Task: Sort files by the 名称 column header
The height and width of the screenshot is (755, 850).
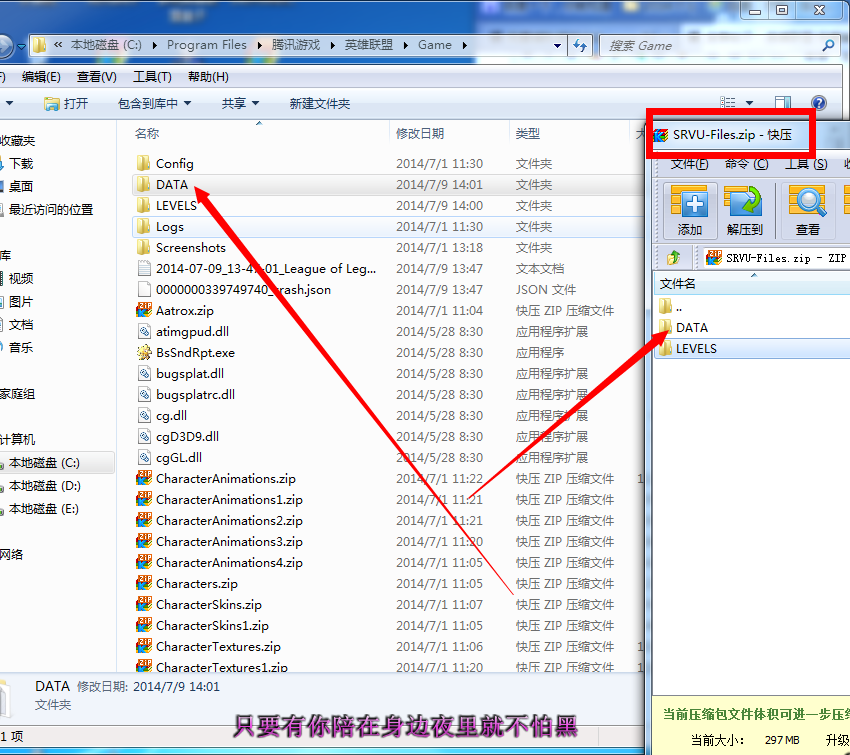Action: (x=147, y=133)
